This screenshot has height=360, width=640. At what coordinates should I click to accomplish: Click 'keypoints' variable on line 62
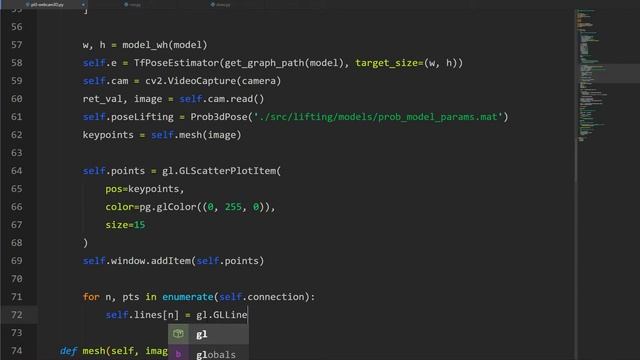click(108, 135)
